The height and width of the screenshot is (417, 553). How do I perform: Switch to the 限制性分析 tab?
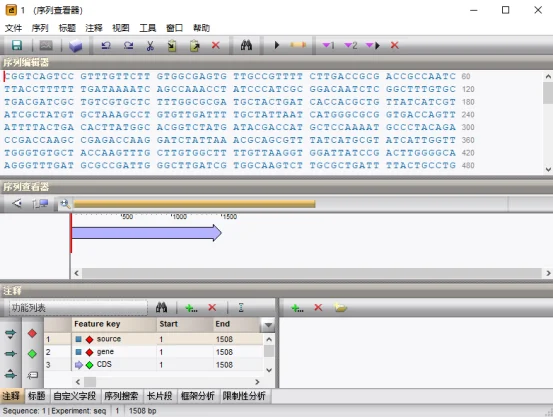tap(244, 396)
